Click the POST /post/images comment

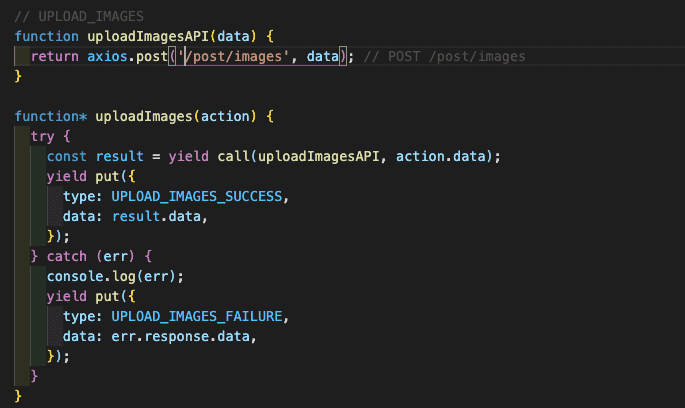point(444,56)
